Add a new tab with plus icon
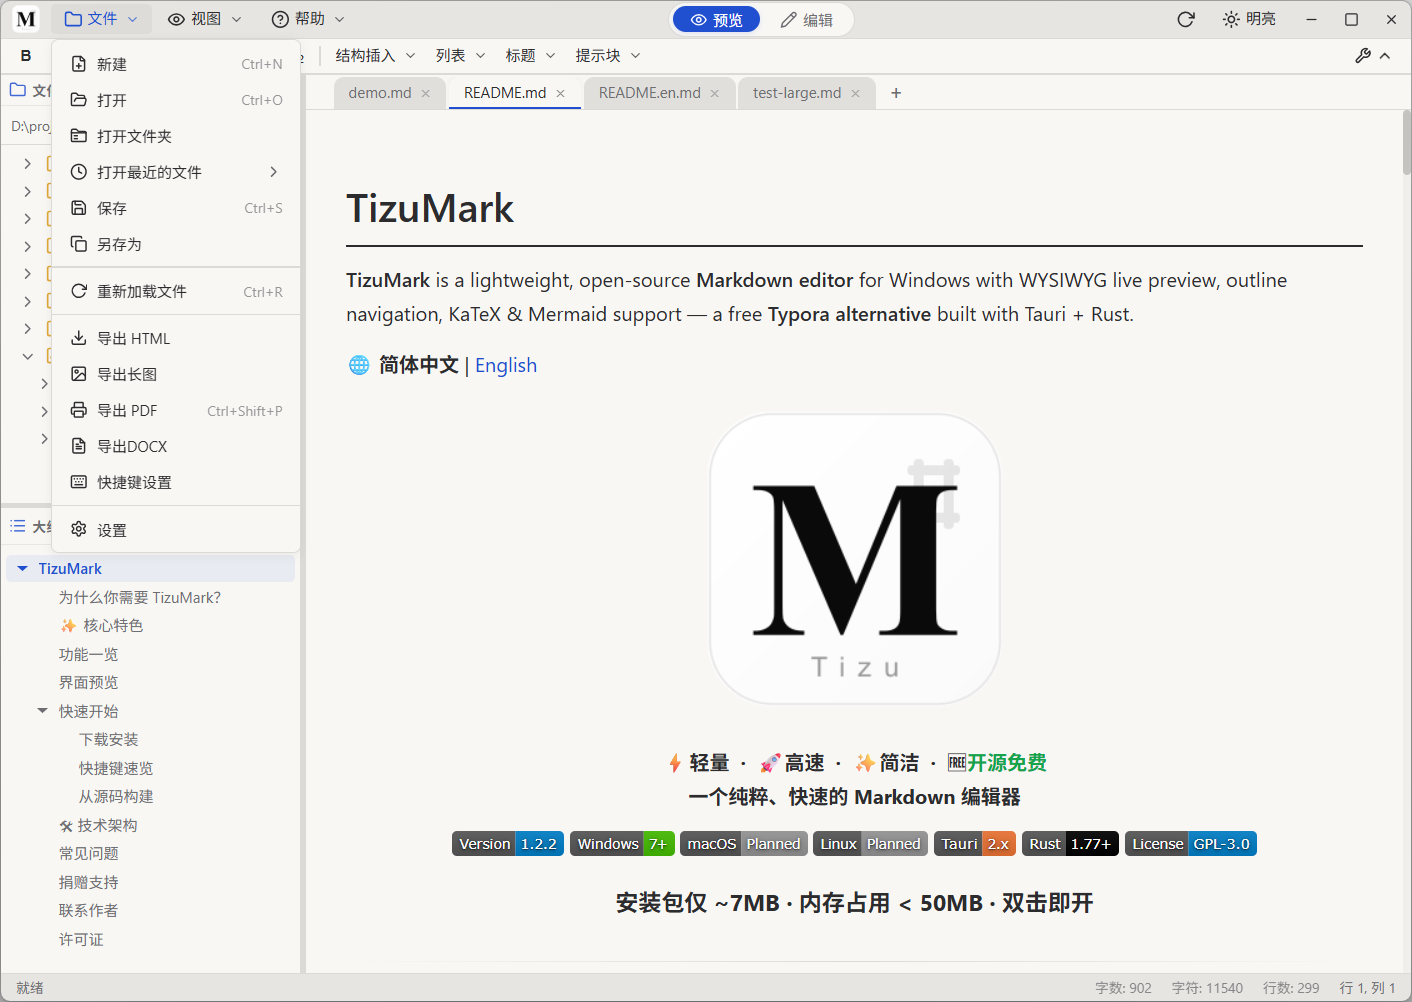The image size is (1412, 1002). (x=896, y=93)
